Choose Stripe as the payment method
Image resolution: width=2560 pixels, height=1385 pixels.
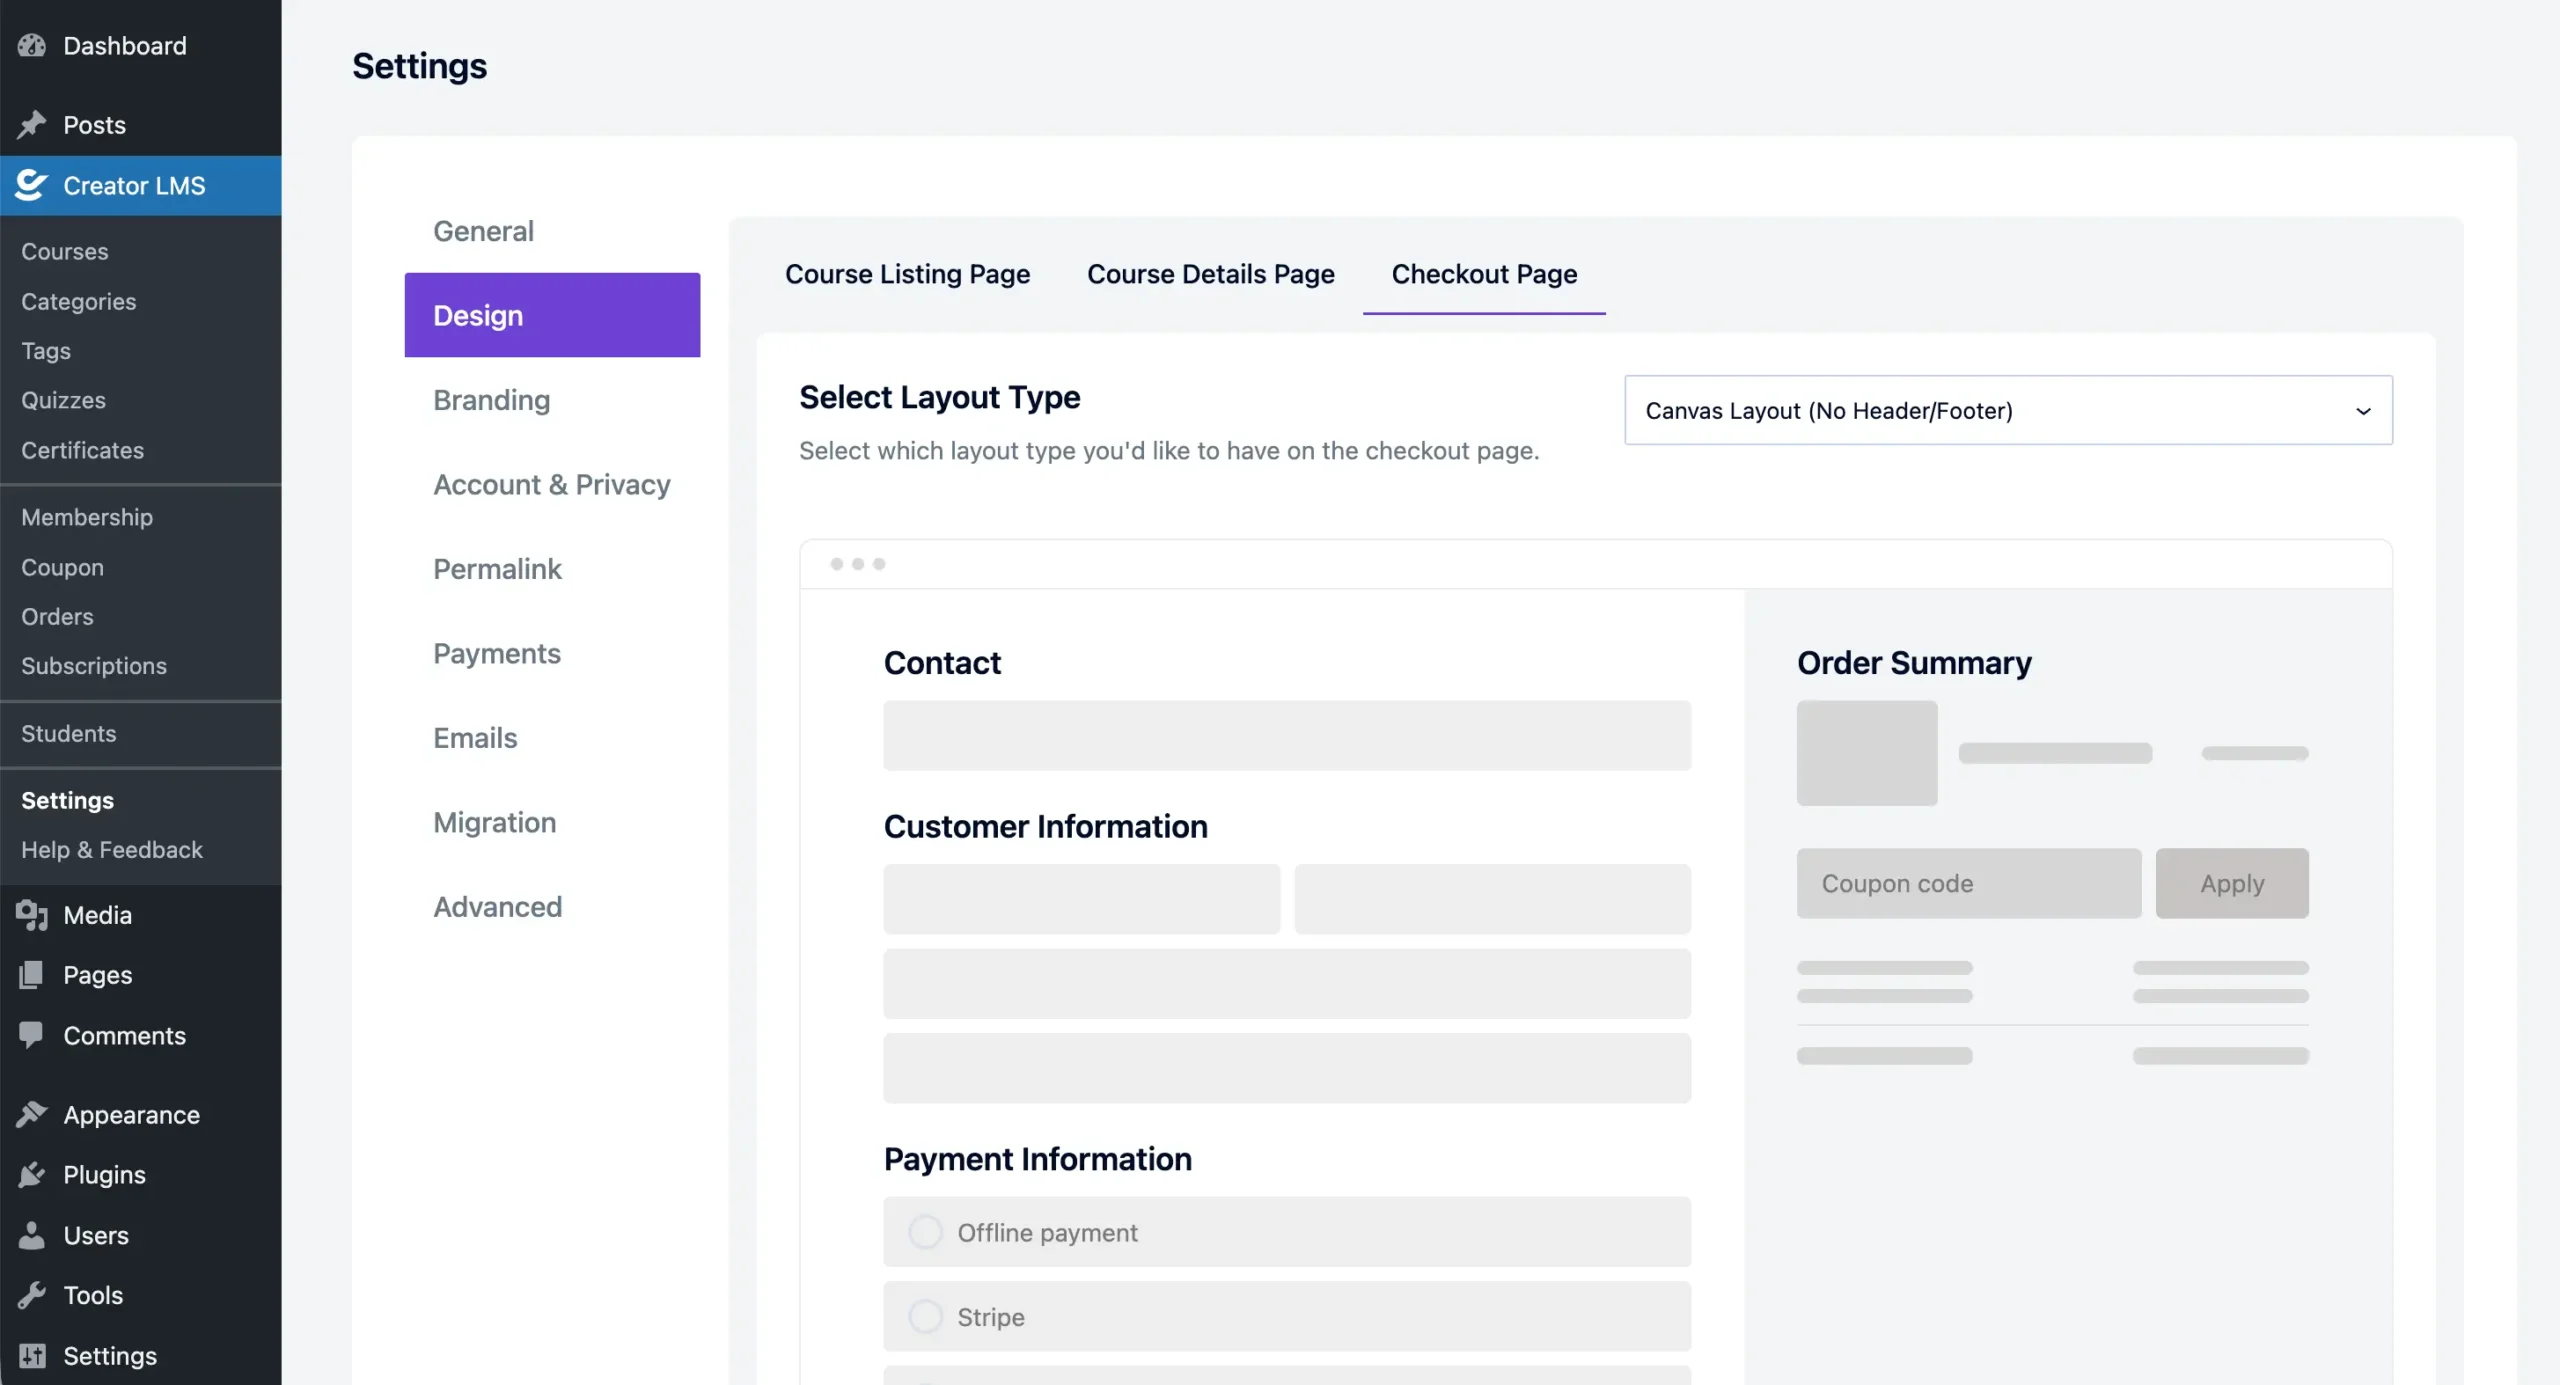coord(925,1316)
